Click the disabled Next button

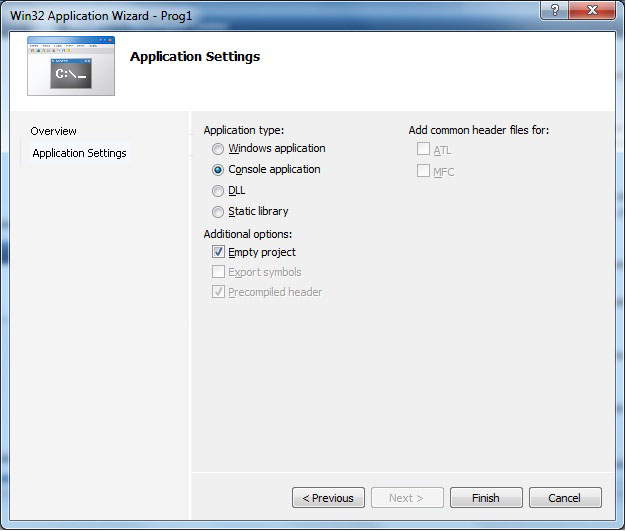[x=407, y=497]
